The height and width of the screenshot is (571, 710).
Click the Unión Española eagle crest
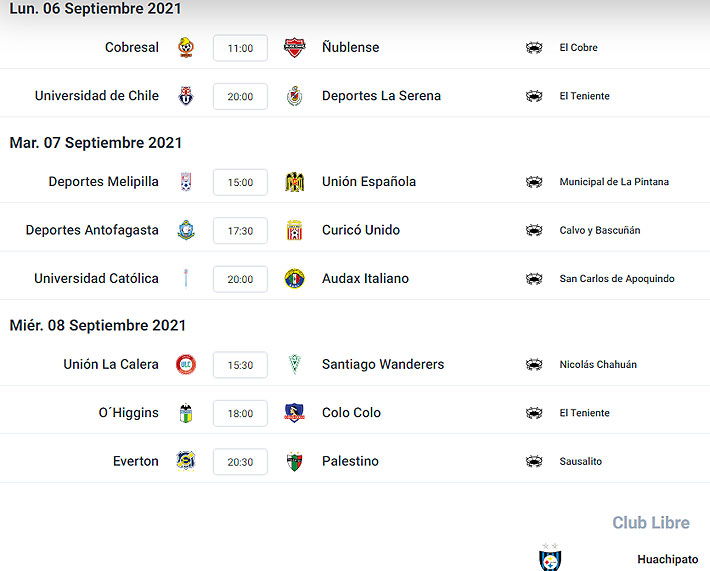coord(294,182)
